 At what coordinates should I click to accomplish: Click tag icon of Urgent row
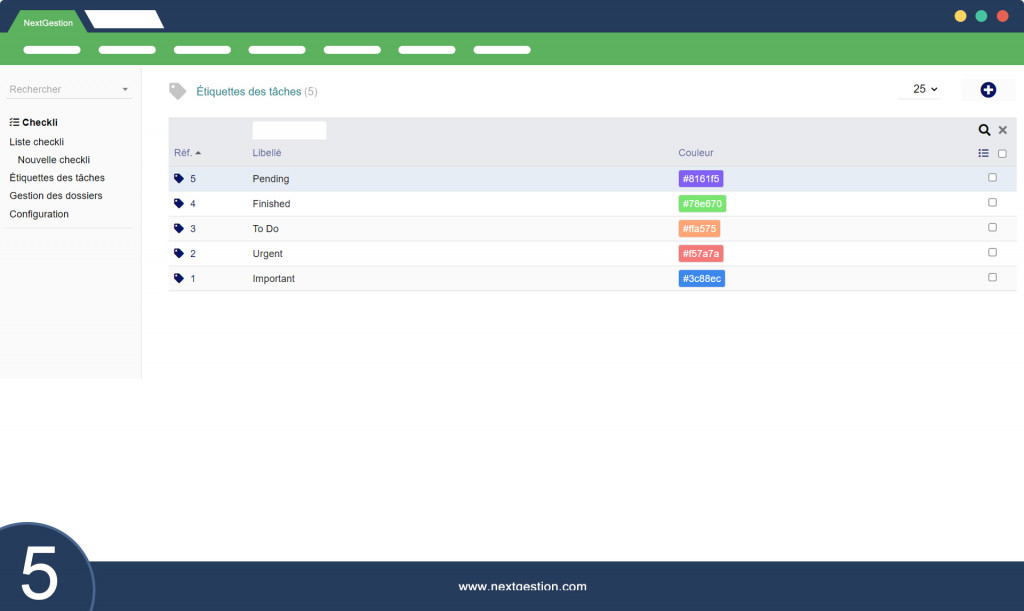click(x=179, y=253)
